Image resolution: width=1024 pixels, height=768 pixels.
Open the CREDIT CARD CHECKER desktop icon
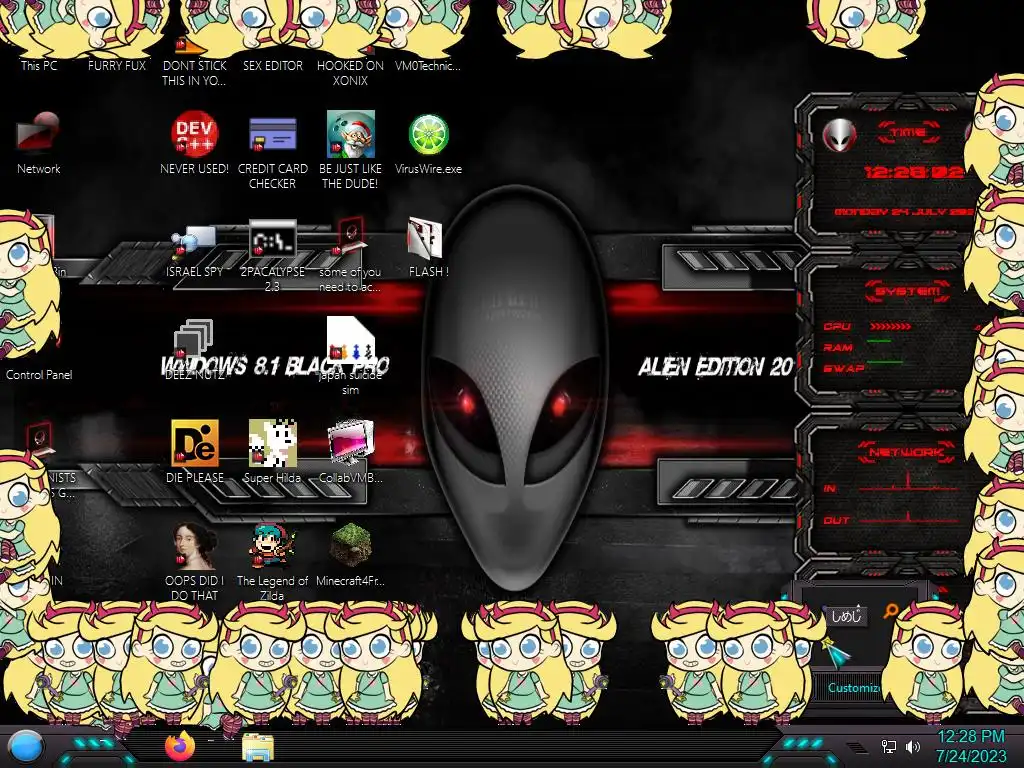tap(272, 134)
